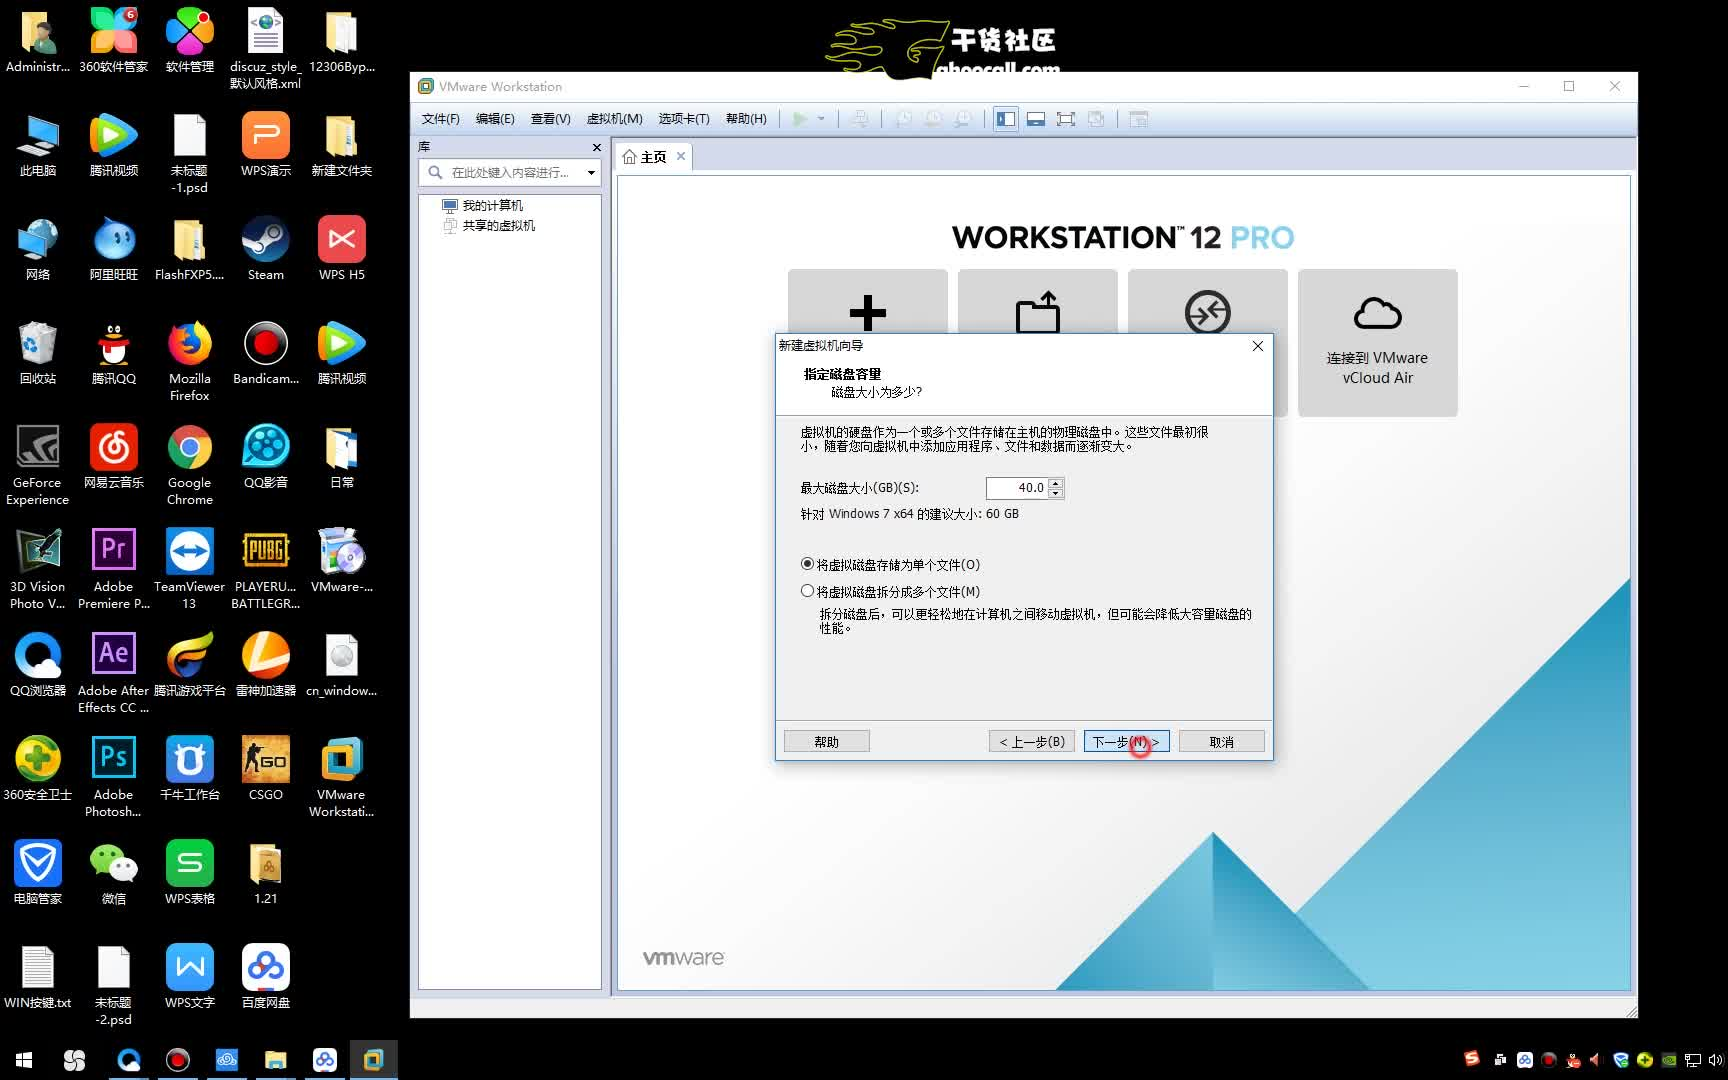The width and height of the screenshot is (1728, 1080).
Task: Open the 虚拟机(M) menu
Action: [614, 119]
